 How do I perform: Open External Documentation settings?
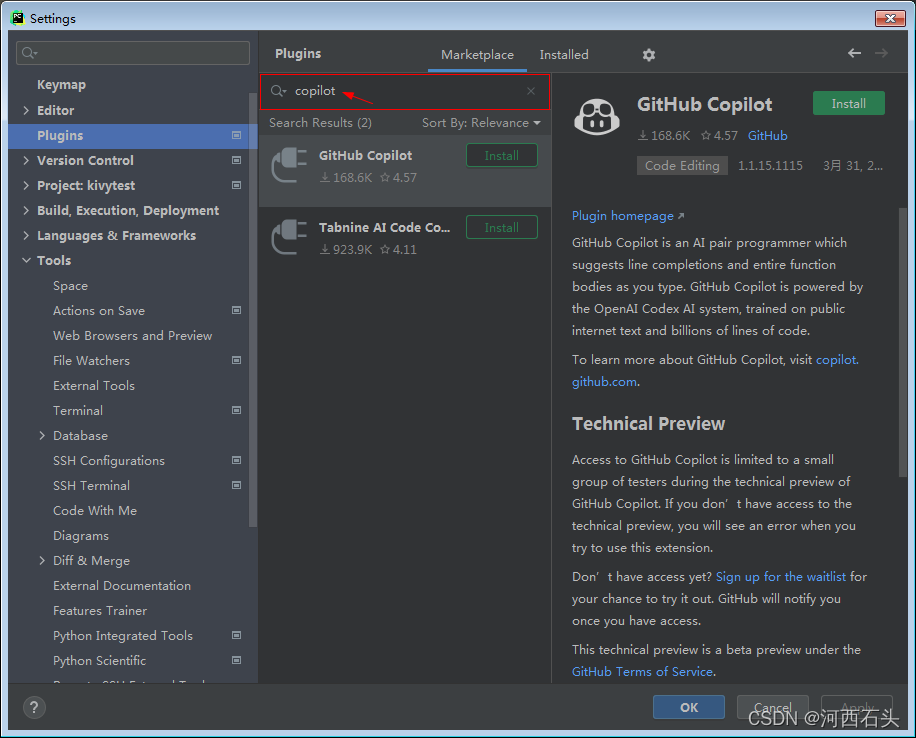(122, 586)
